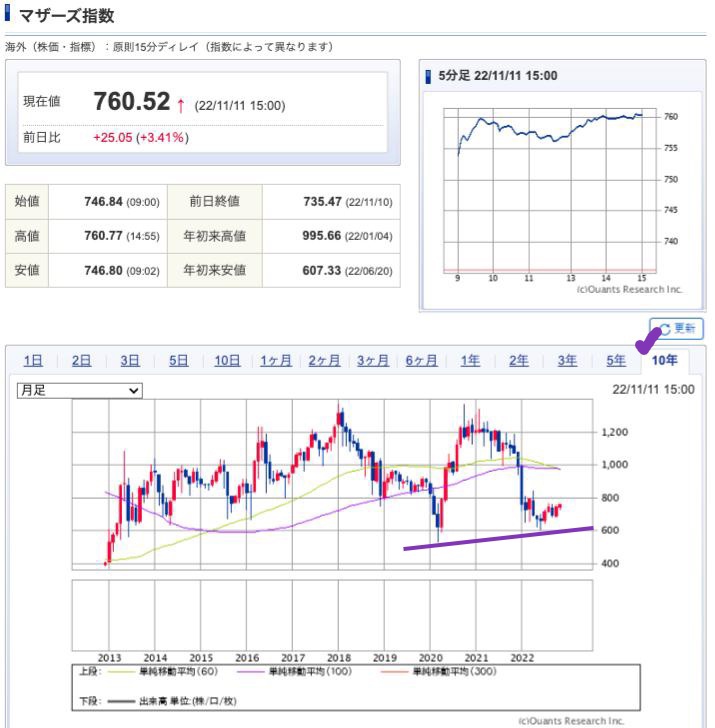Click the 5分足 22/11/11 15:00 header
The image size is (715, 728).
(x=498, y=76)
